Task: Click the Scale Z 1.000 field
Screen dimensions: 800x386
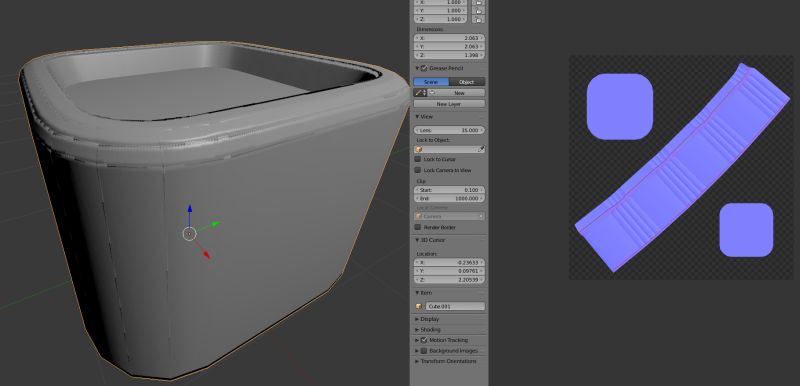Action: coord(441,19)
